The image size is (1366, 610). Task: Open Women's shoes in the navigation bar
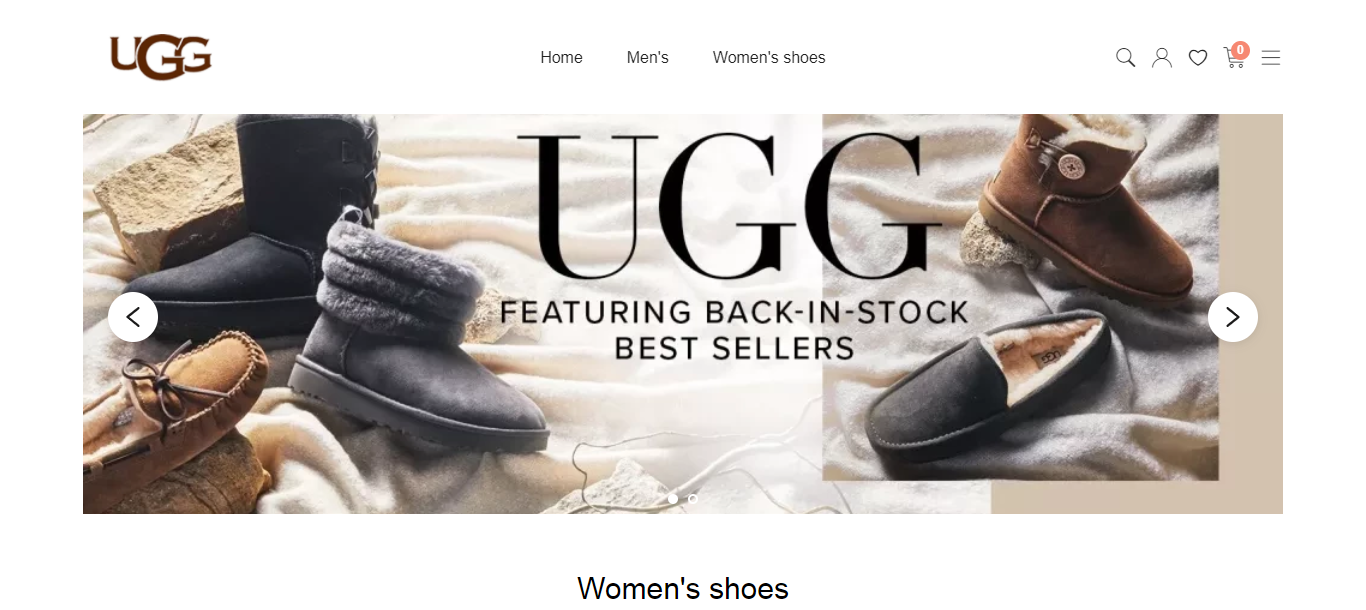[x=769, y=58]
